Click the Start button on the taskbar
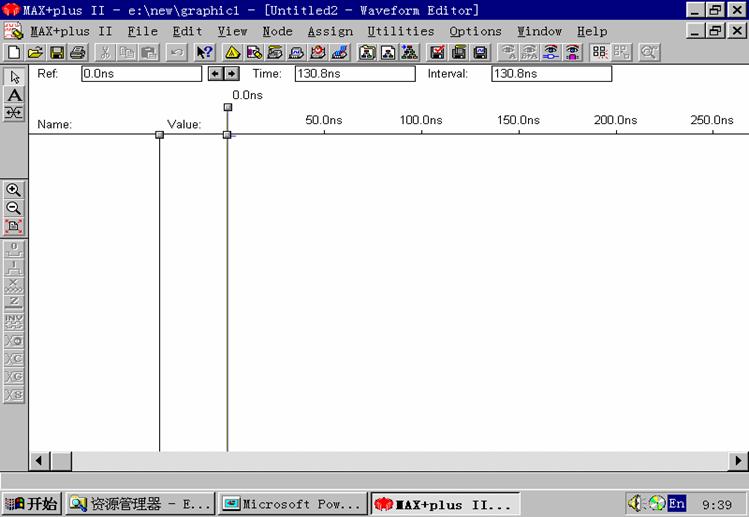Viewport: 749px width, 517px height. pyautogui.click(x=32, y=504)
